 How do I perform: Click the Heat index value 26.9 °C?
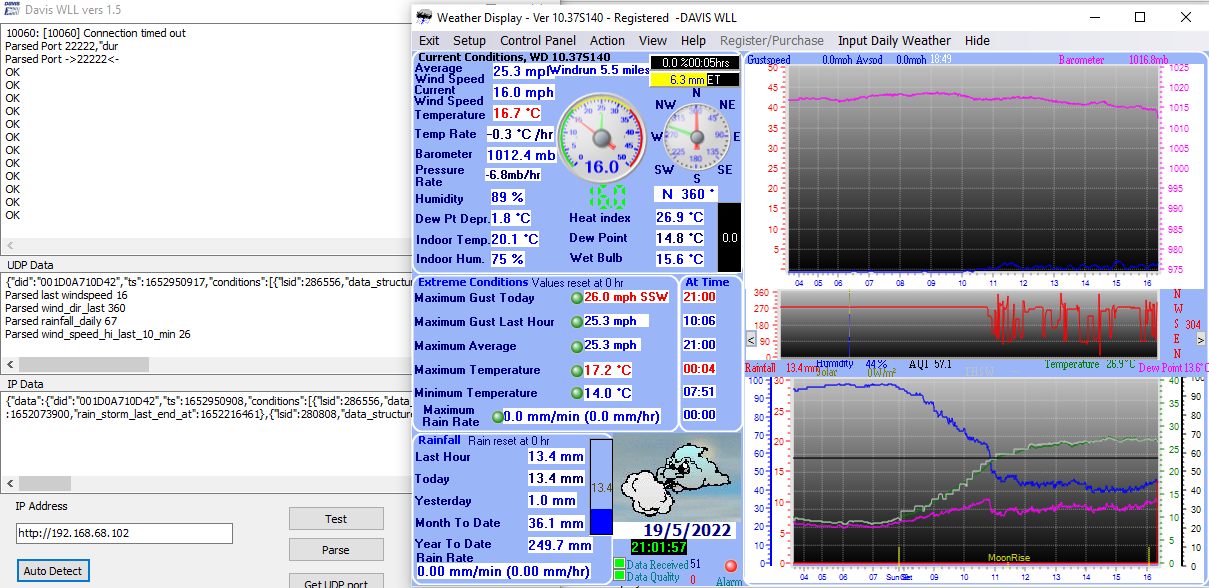click(x=680, y=217)
